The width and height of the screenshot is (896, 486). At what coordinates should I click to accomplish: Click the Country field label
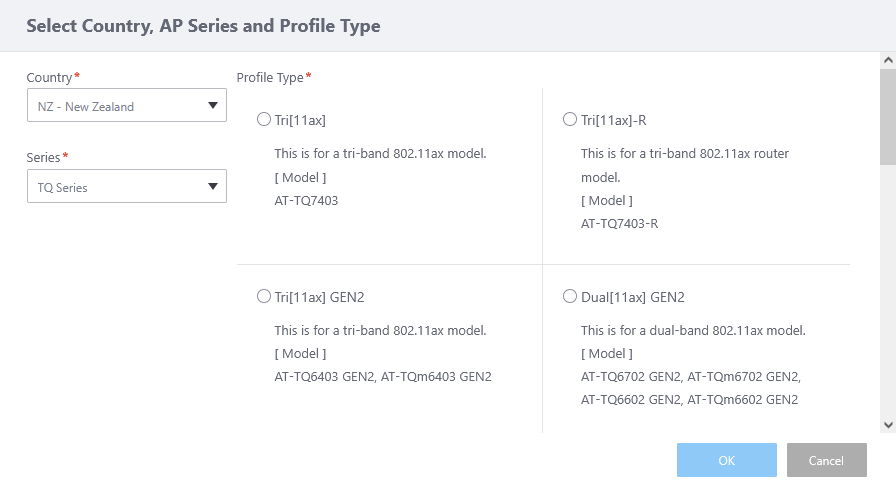[x=49, y=77]
